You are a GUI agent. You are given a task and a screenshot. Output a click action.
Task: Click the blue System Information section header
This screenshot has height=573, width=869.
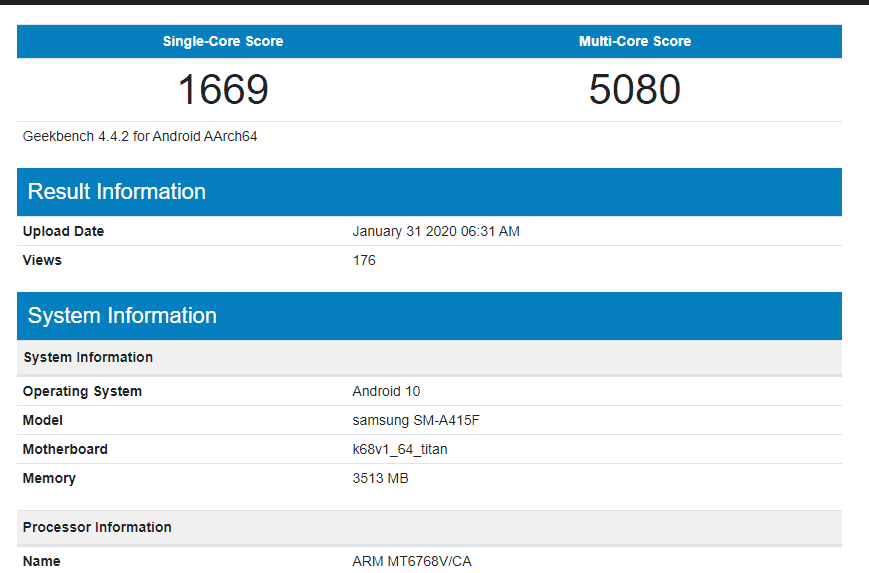pyautogui.click(x=122, y=316)
